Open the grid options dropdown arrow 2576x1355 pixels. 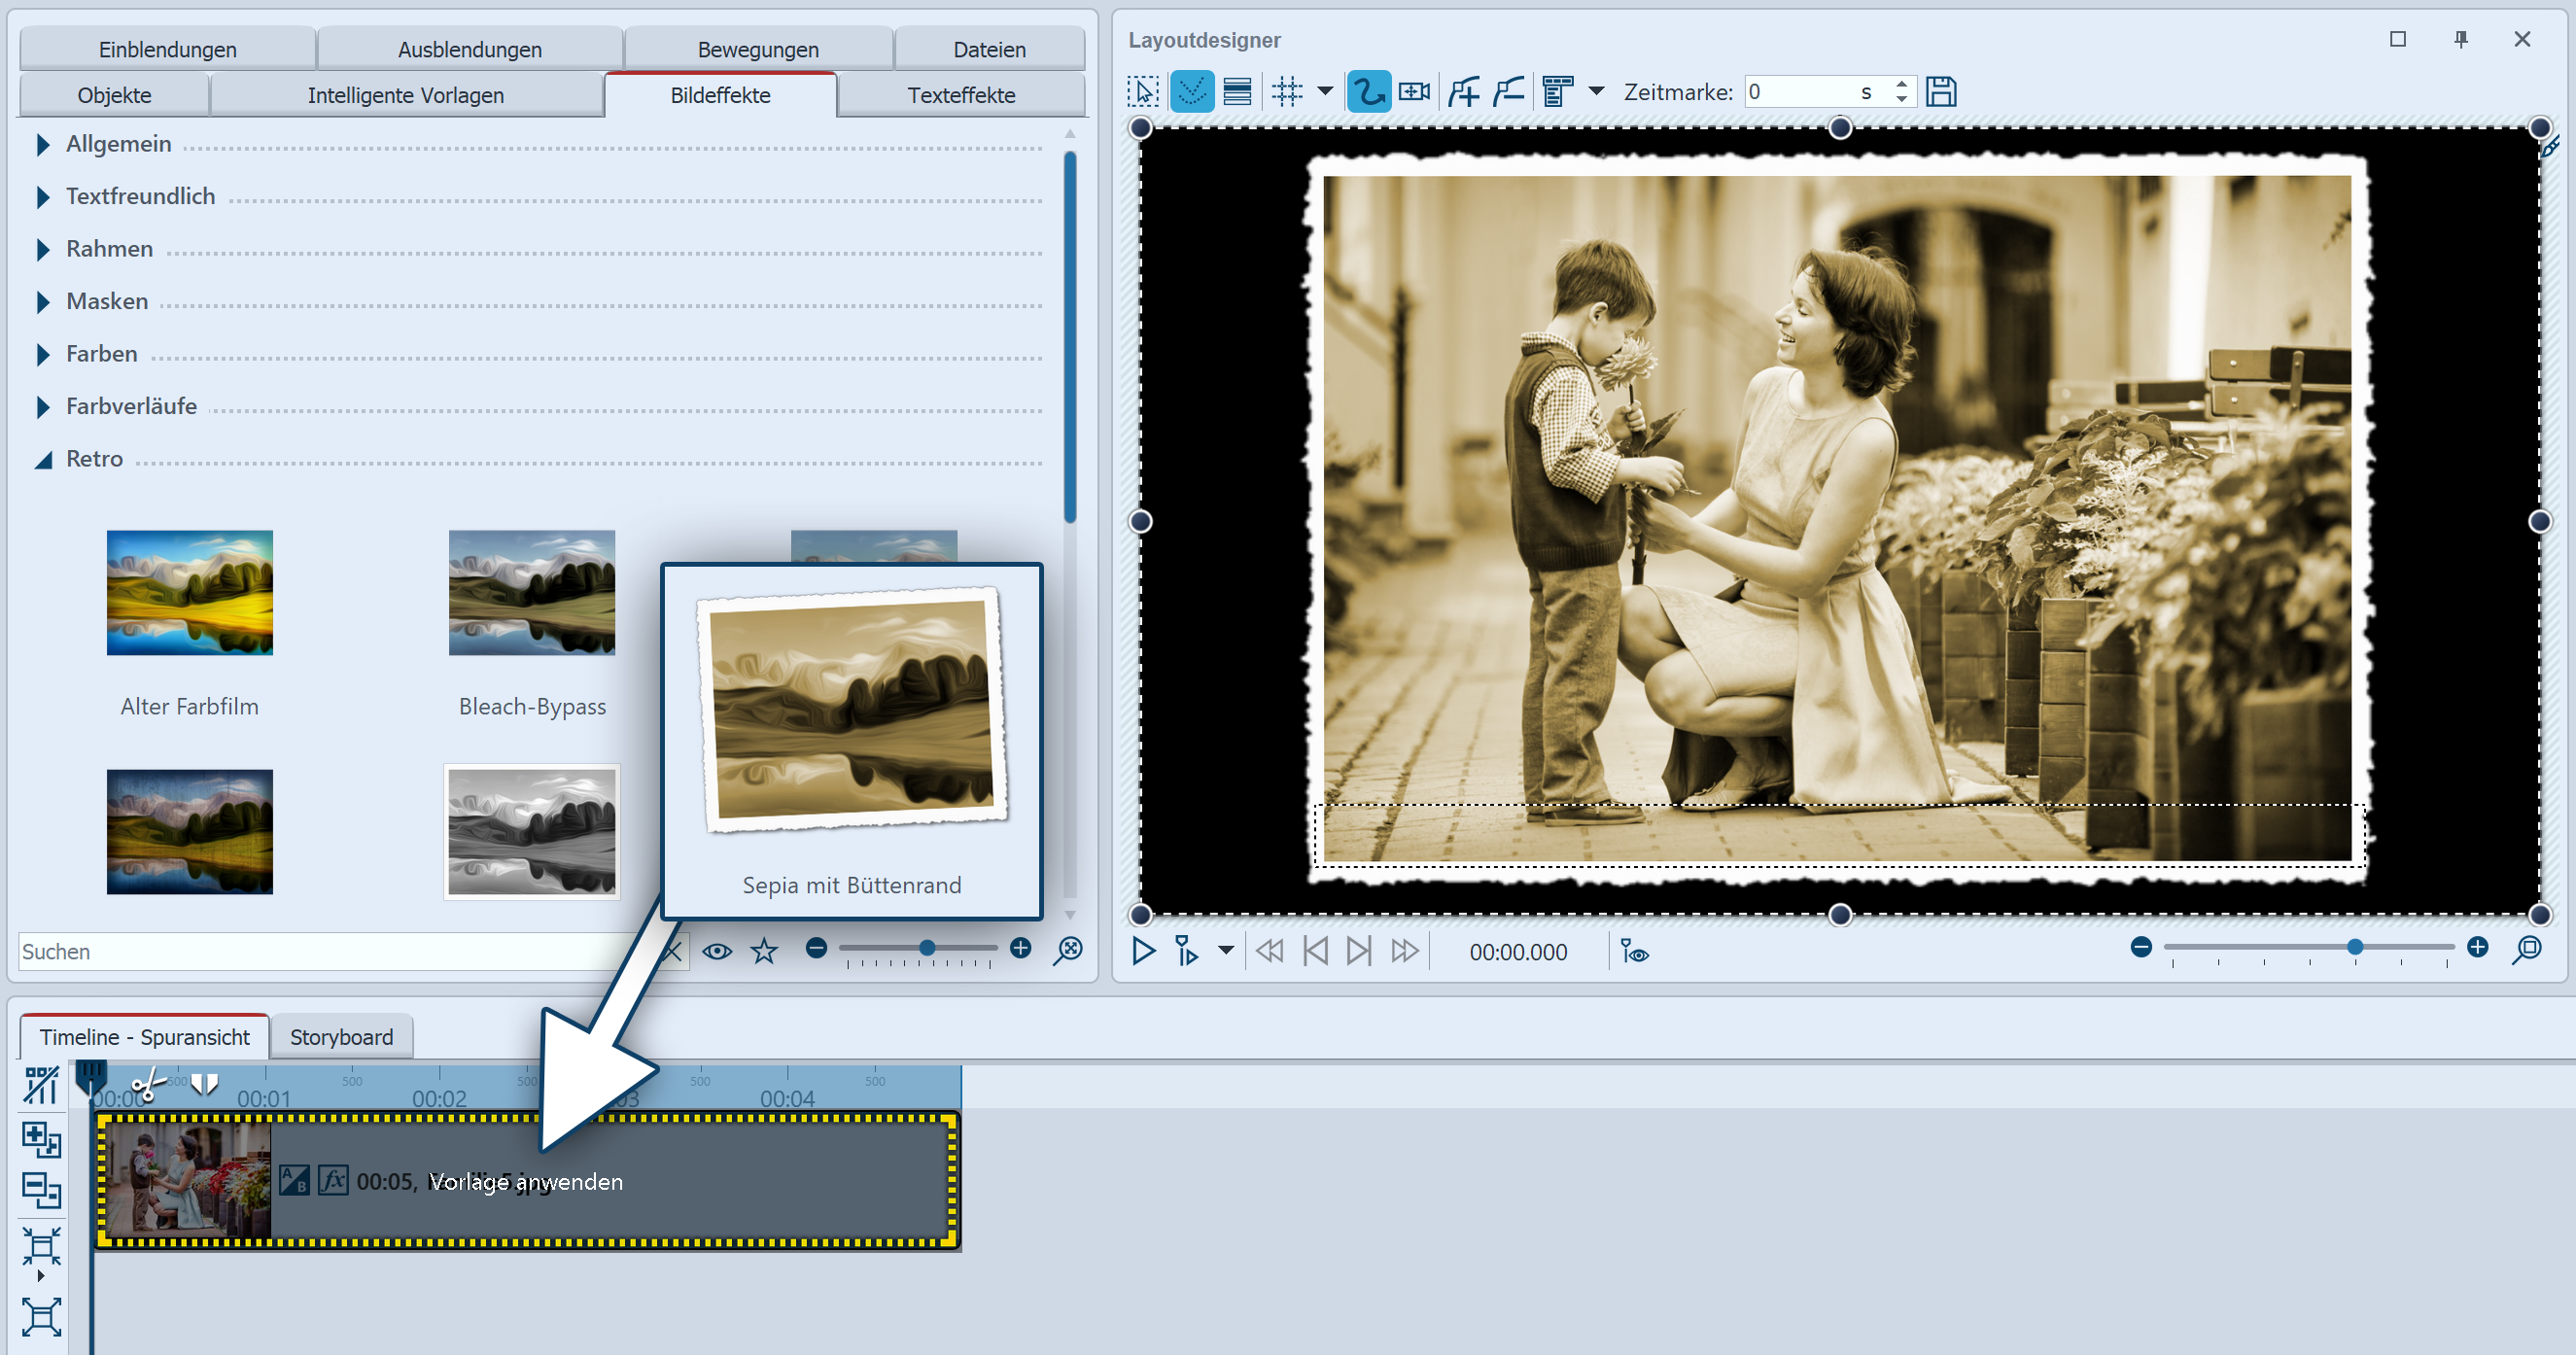point(1325,92)
